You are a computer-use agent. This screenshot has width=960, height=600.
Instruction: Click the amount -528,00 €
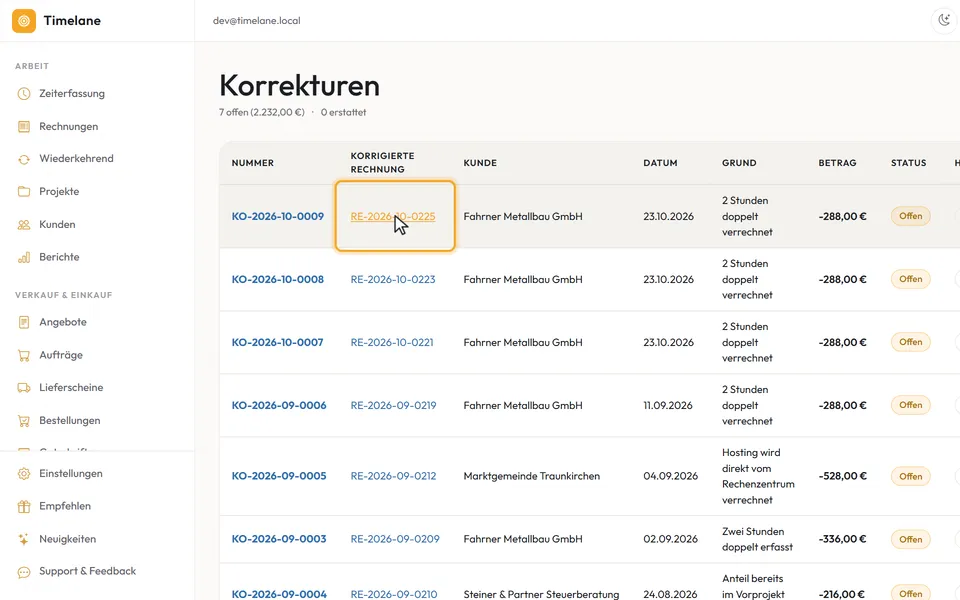click(842, 476)
